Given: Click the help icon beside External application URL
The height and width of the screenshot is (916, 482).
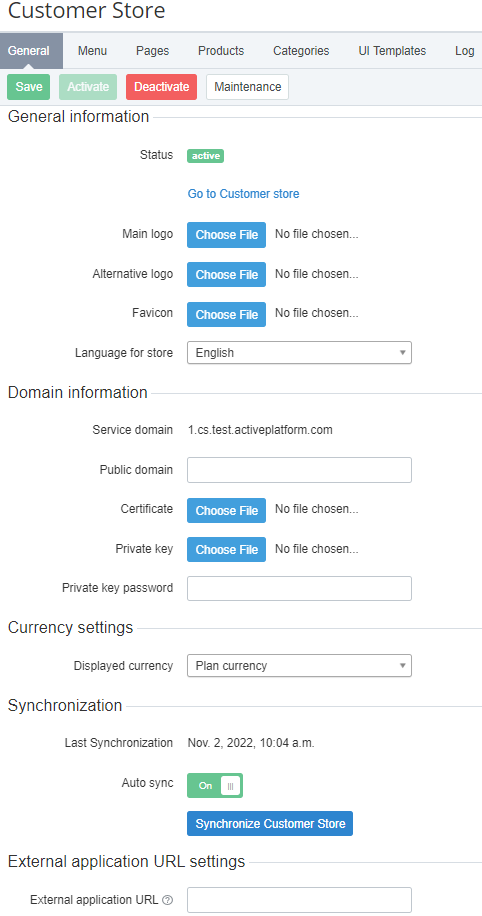Looking at the screenshot, I should [168, 900].
